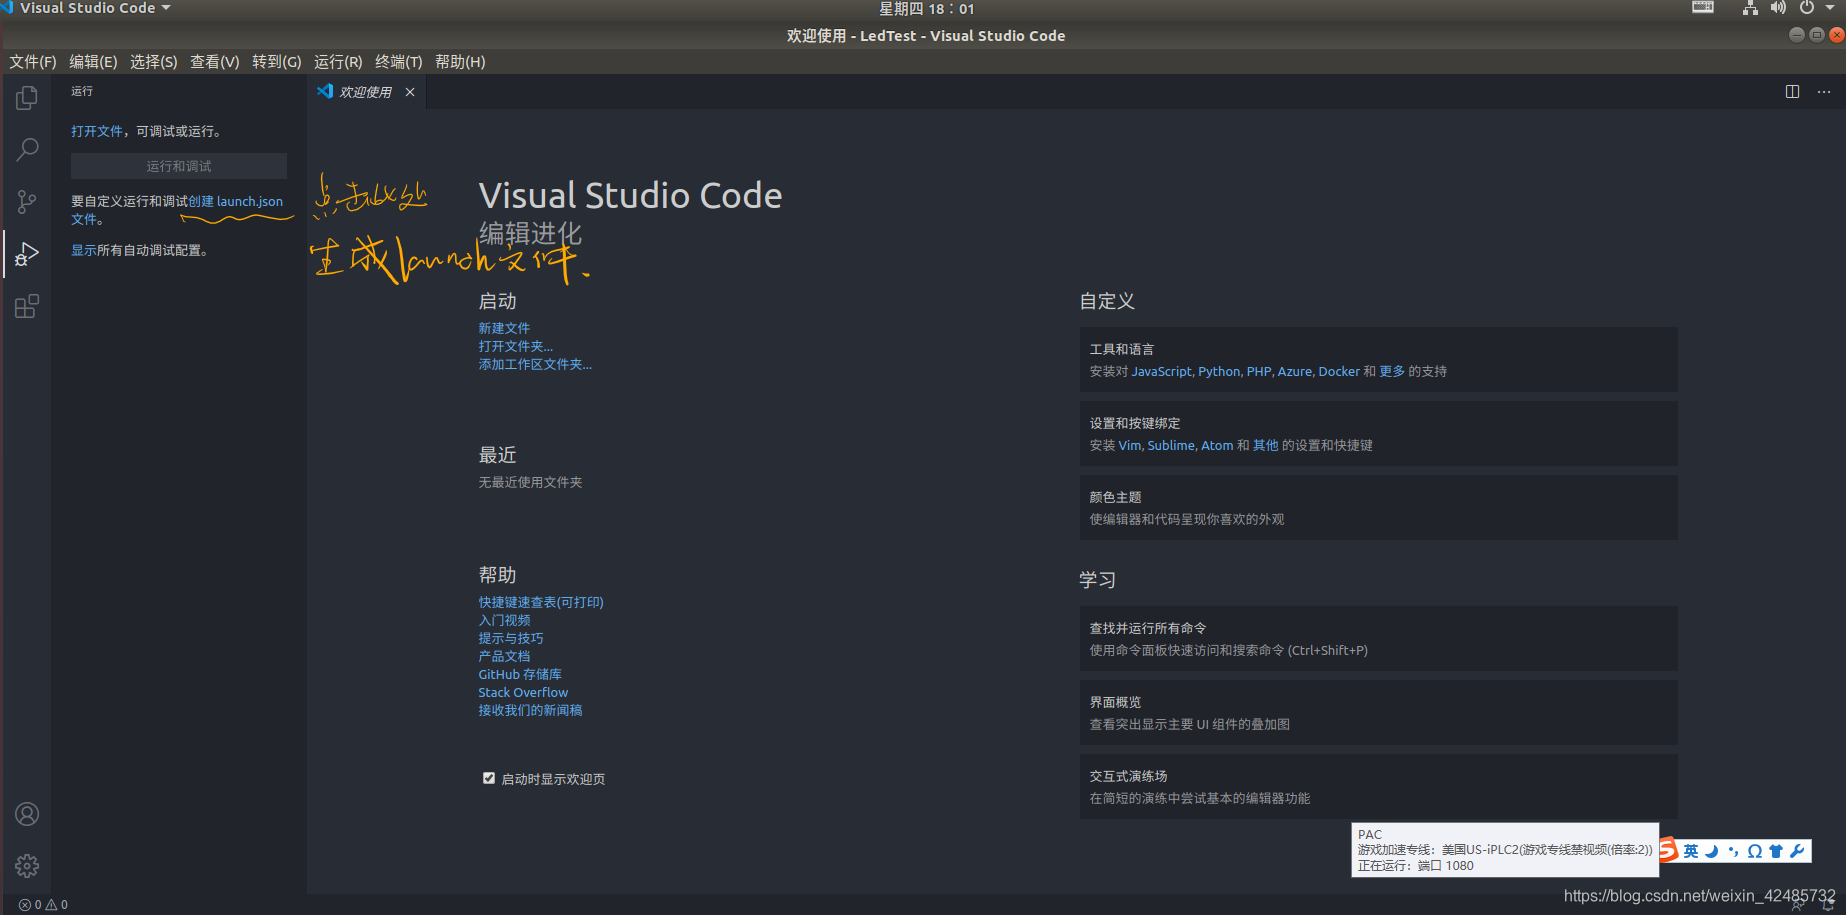Open the 入门视频 link
Viewport: 1846px width, 915px height.
click(504, 620)
